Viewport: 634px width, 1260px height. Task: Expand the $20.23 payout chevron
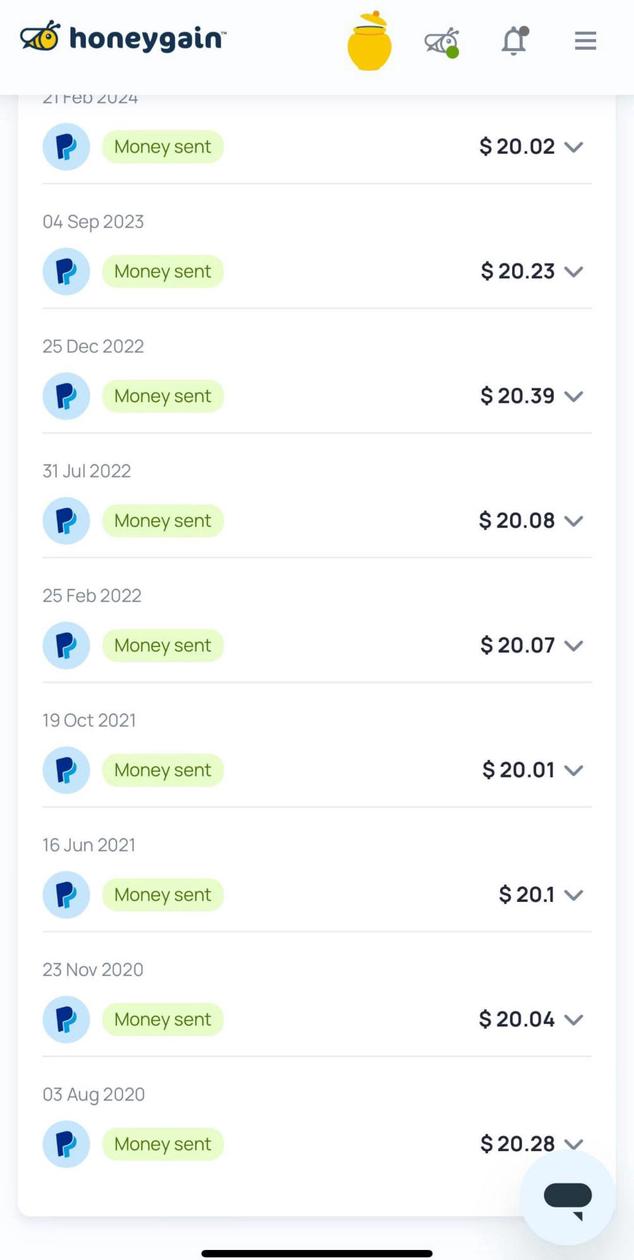[x=573, y=272]
